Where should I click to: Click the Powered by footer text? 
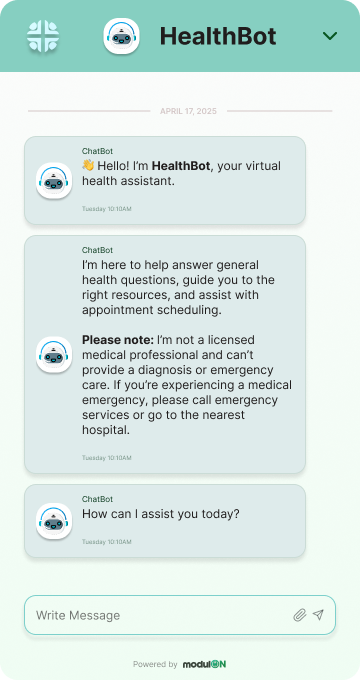(155, 664)
